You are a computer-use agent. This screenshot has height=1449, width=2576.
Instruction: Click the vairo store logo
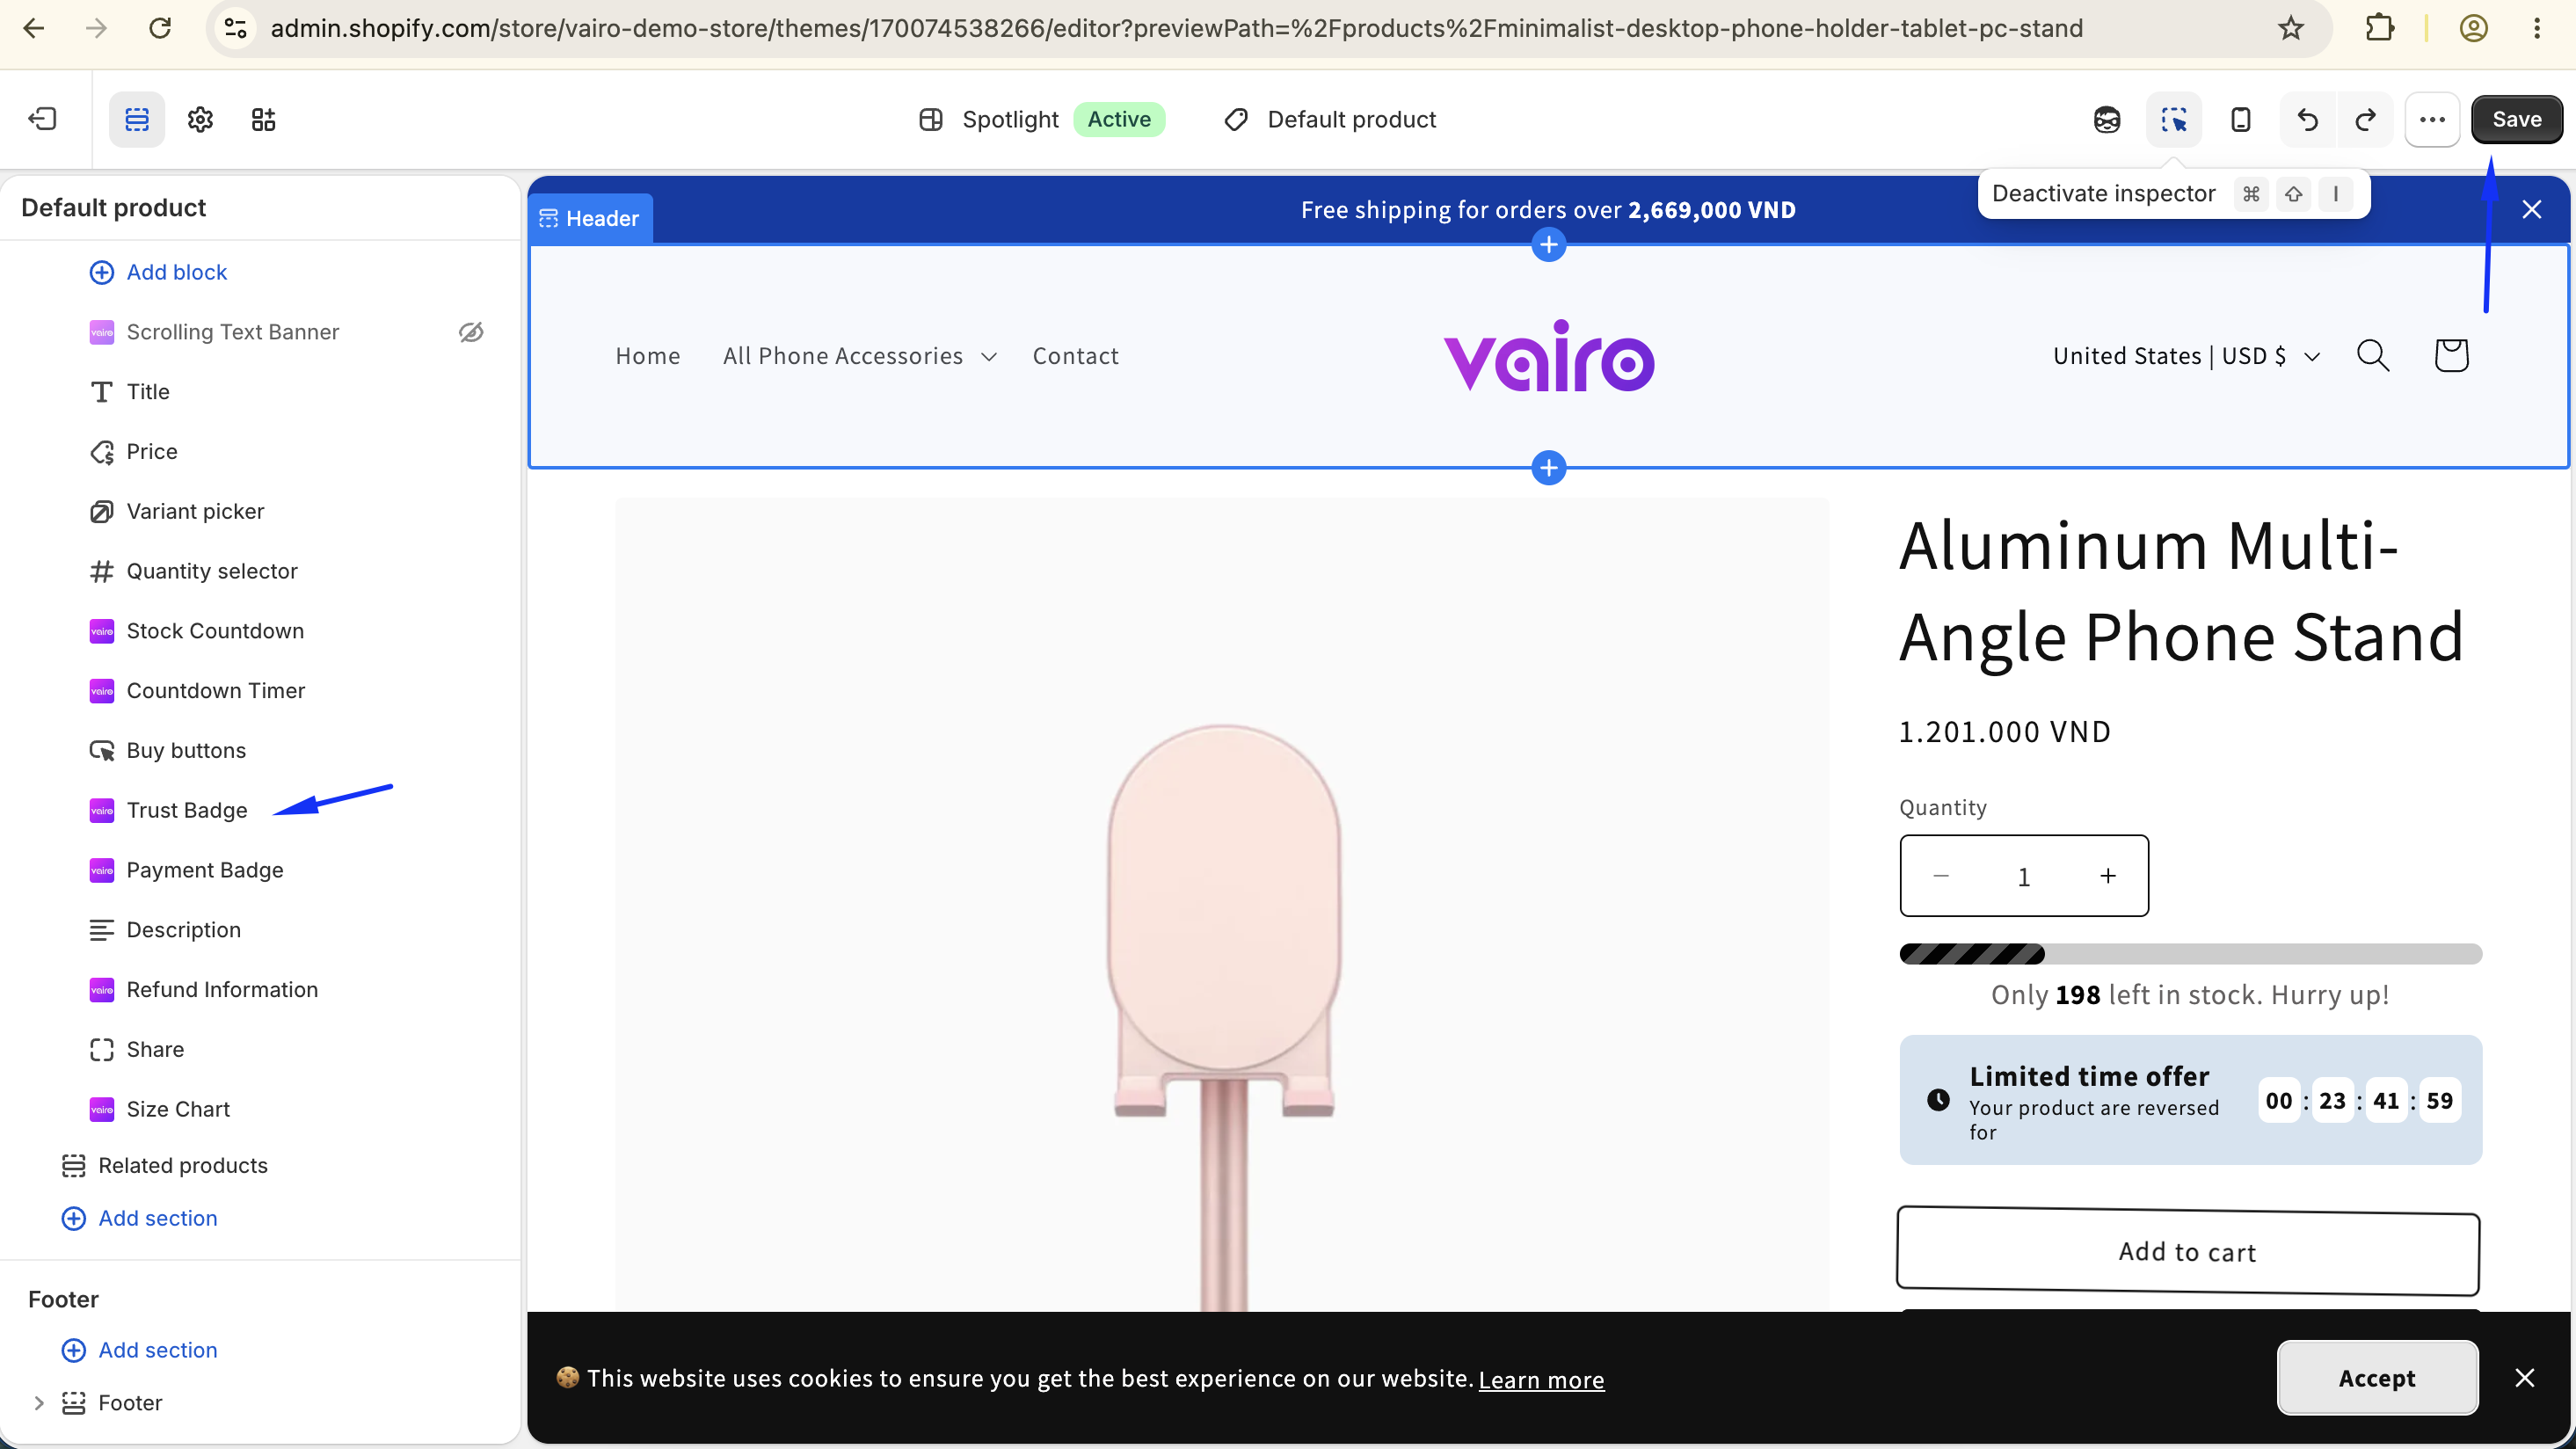pos(1549,356)
